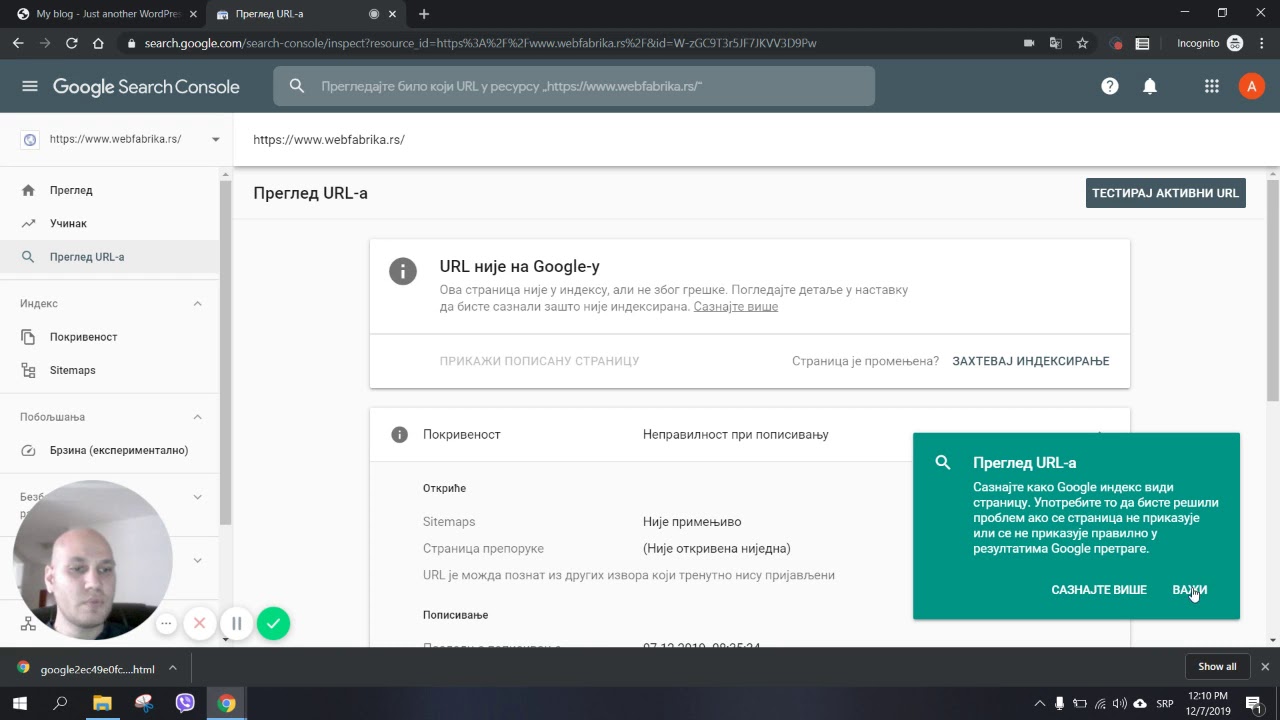Image resolution: width=1280 pixels, height=720 pixels.
Task: Open a new browser tab
Action: coord(424,14)
